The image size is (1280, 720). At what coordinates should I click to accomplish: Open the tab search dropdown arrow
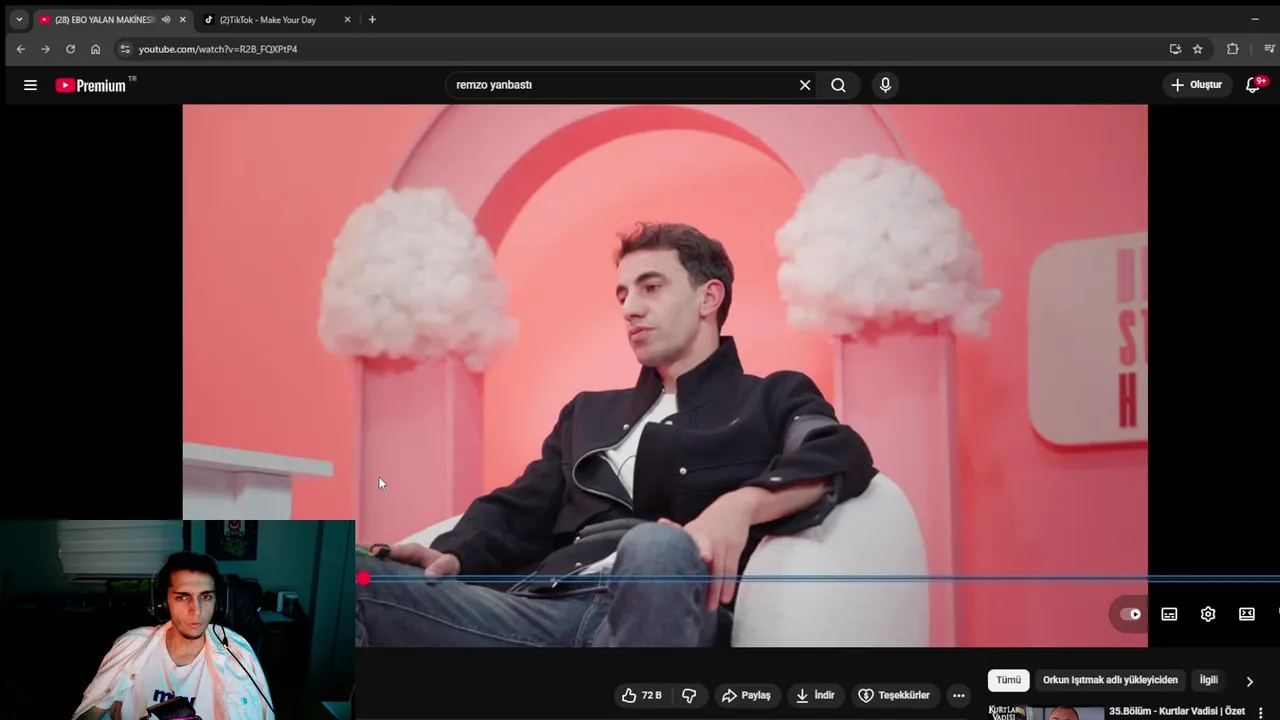click(18, 19)
